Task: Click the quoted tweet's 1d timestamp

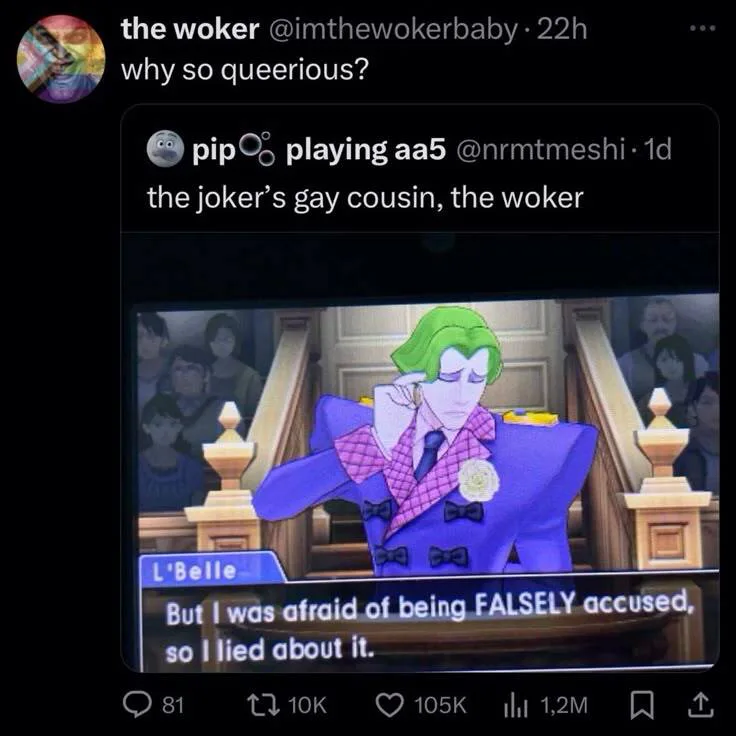Action: (x=659, y=151)
